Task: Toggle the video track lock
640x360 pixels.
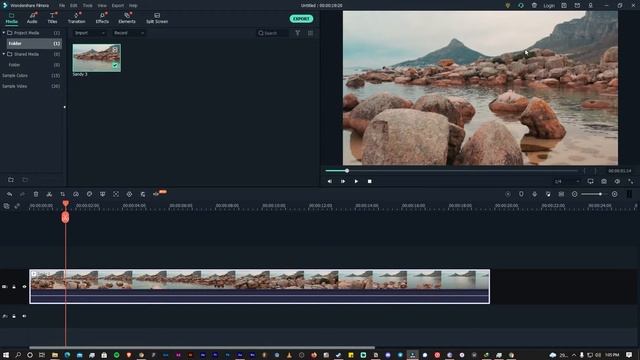Action: 14,287
